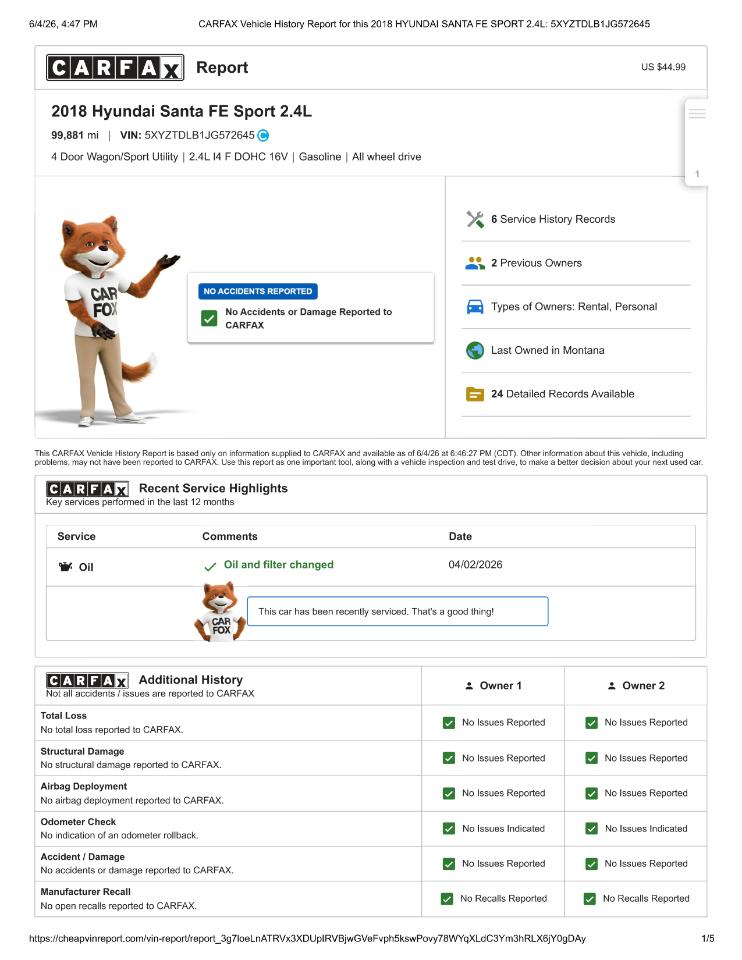Click the service date 04/02/2026
Screen dimensions: 742x960
[x=475, y=564]
